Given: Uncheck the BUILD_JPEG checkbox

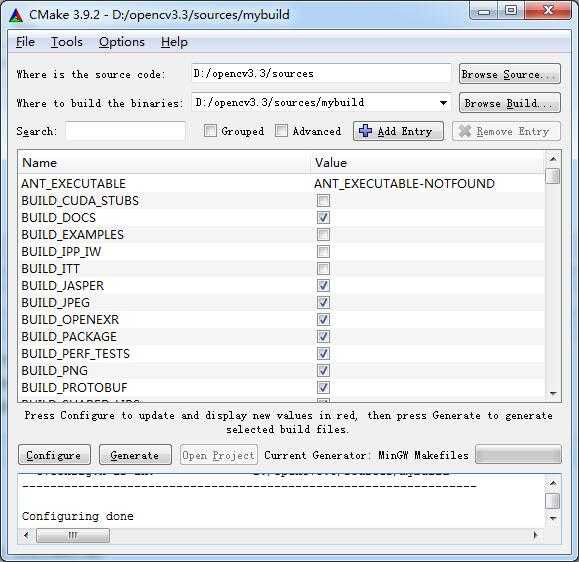Looking at the screenshot, I should [x=323, y=302].
